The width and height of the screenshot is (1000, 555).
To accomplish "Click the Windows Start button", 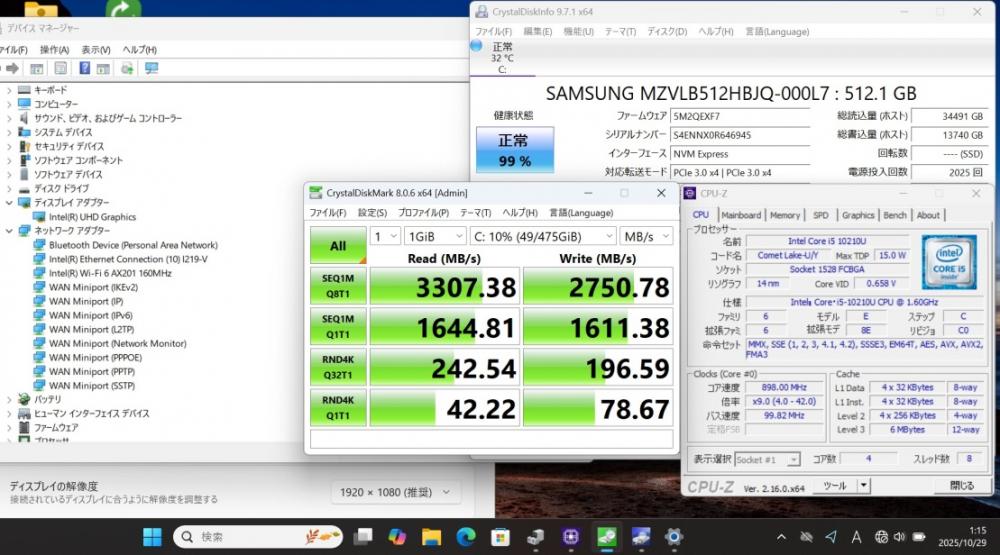I will (x=152, y=537).
